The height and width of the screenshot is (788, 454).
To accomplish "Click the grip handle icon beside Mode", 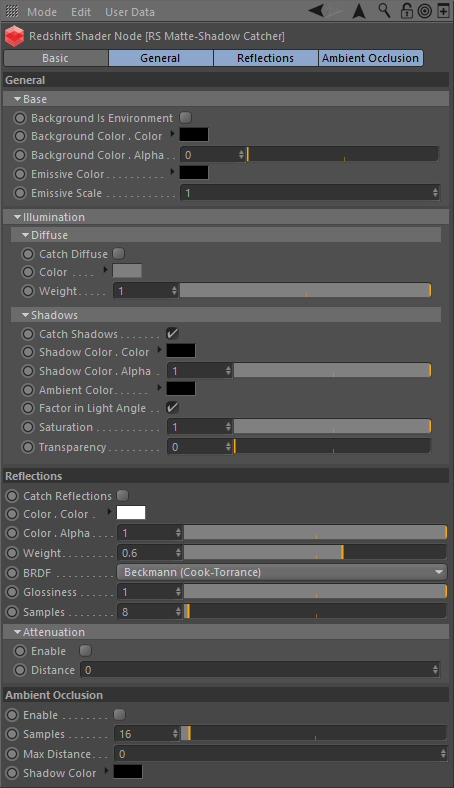I will point(12,12).
